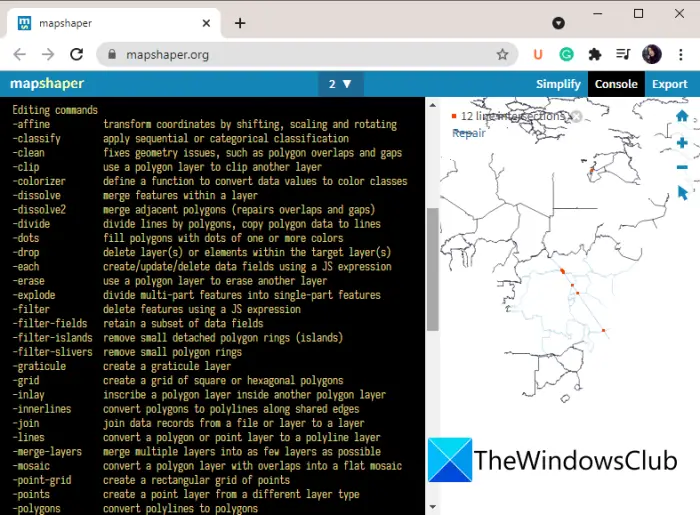Image resolution: width=700 pixels, height=515 pixels.
Task: Select the map pointer arrow tool
Action: [x=682, y=193]
